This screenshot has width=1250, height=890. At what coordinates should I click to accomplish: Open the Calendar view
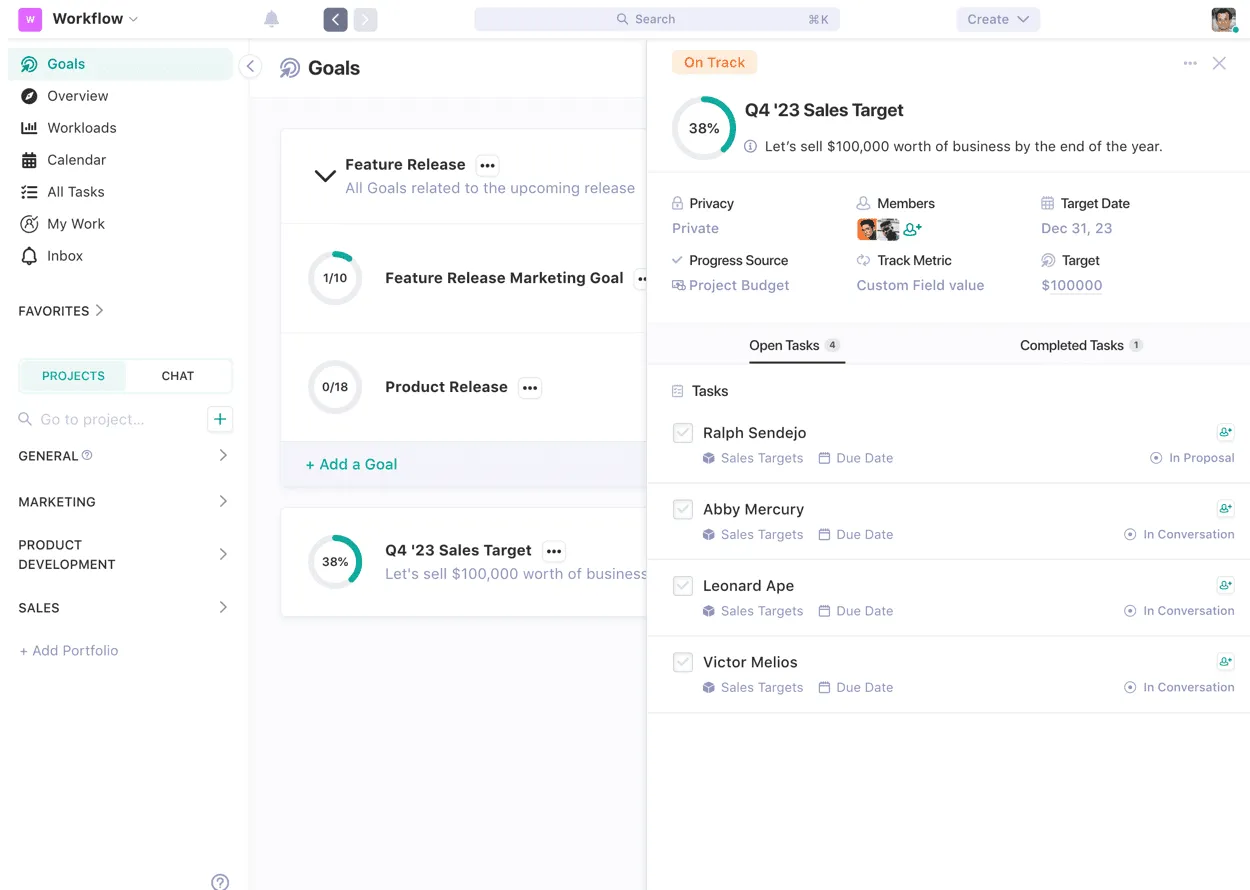pyautogui.click(x=75, y=160)
